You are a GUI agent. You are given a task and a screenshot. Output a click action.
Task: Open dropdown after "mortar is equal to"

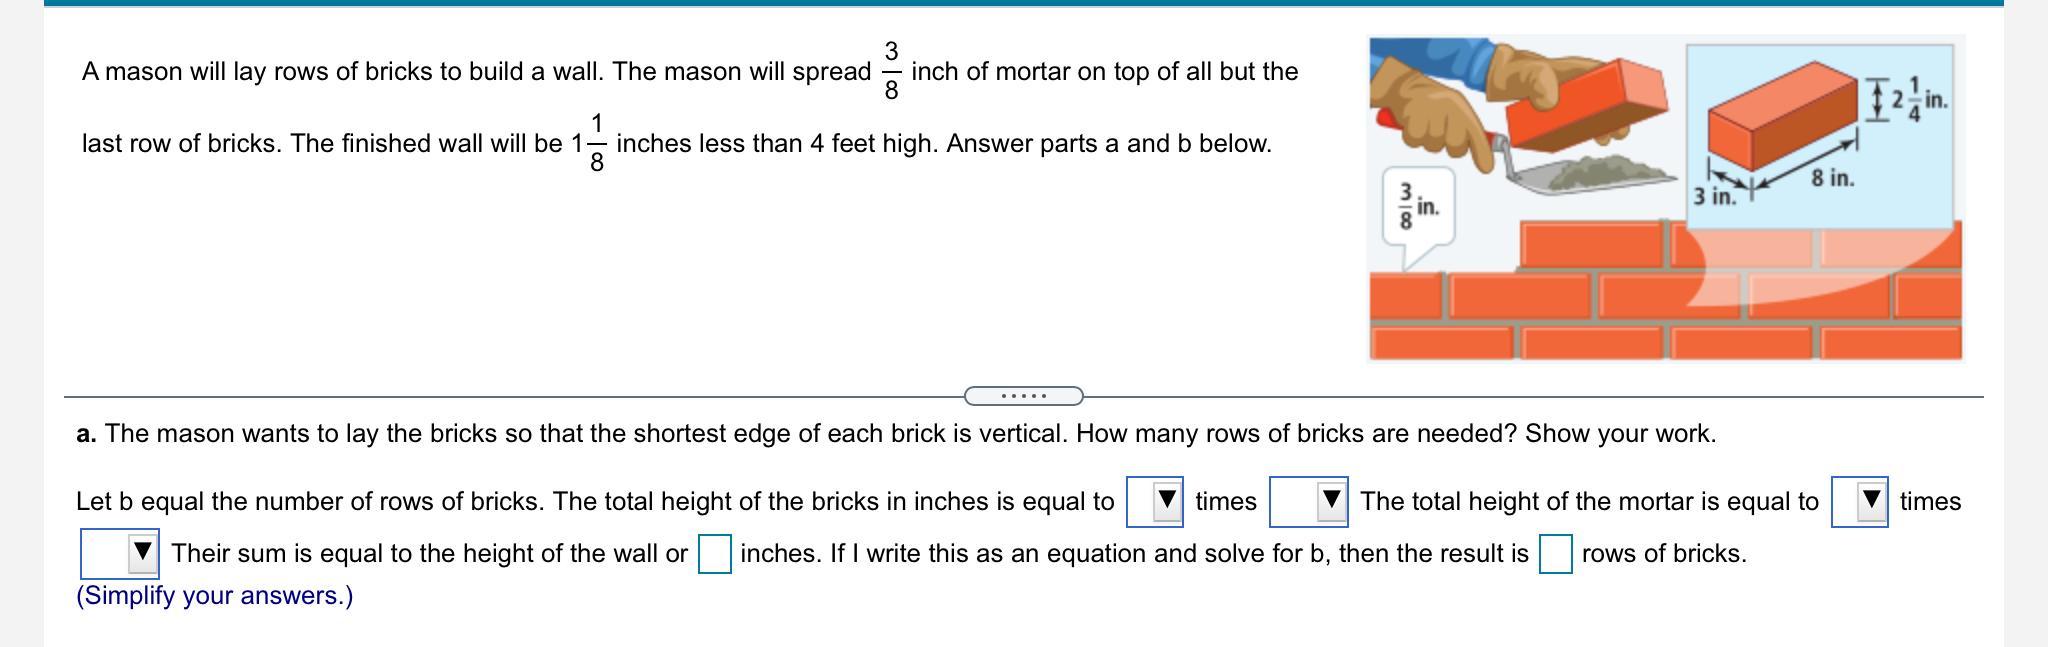pyautogui.click(x=1859, y=502)
